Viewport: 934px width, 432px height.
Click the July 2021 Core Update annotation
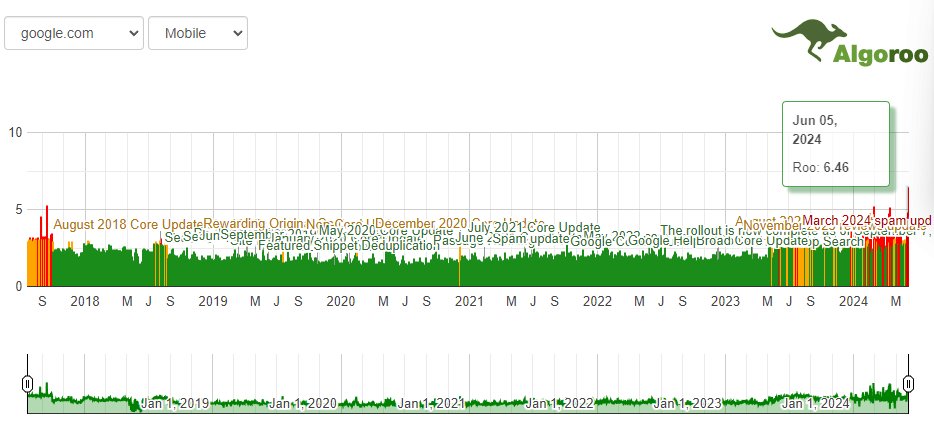(534, 228)
